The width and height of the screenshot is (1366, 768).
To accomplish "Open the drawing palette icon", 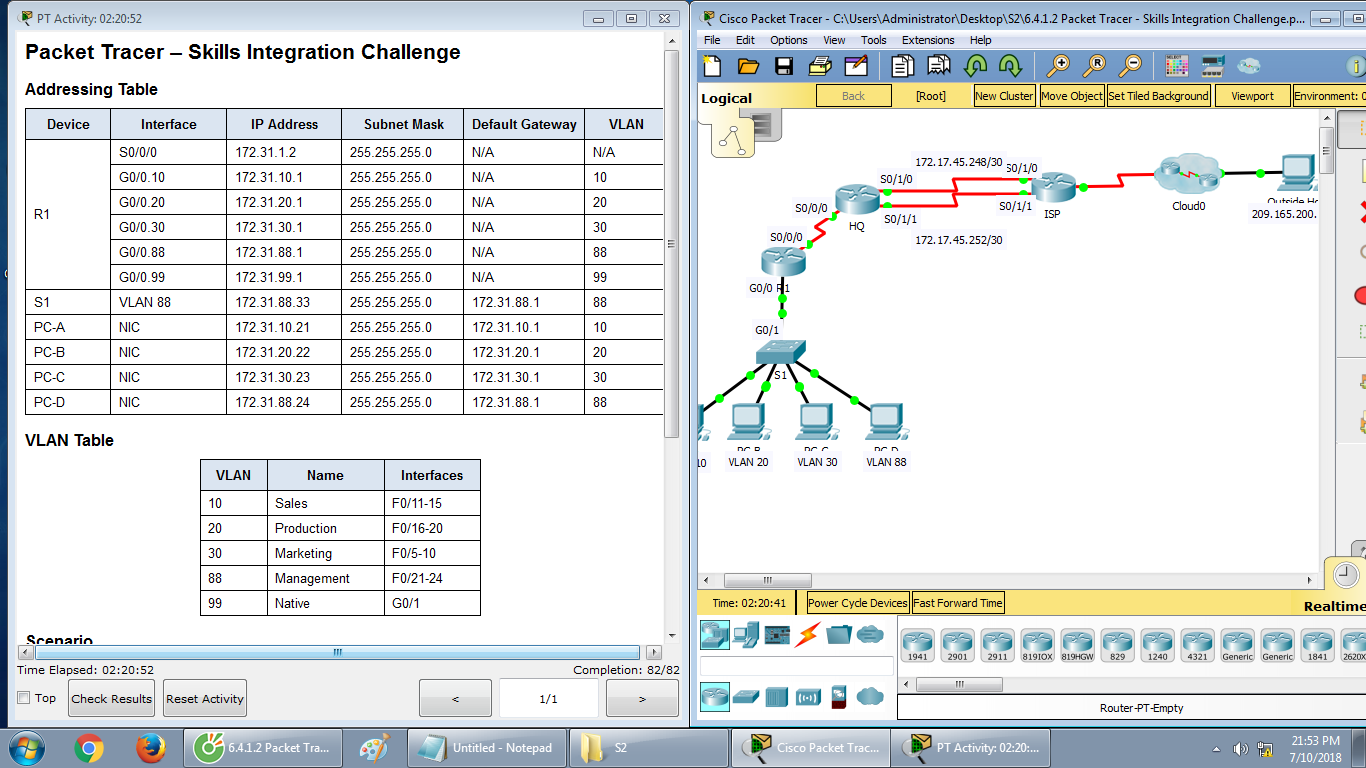I will click(x=1177, y=66).
